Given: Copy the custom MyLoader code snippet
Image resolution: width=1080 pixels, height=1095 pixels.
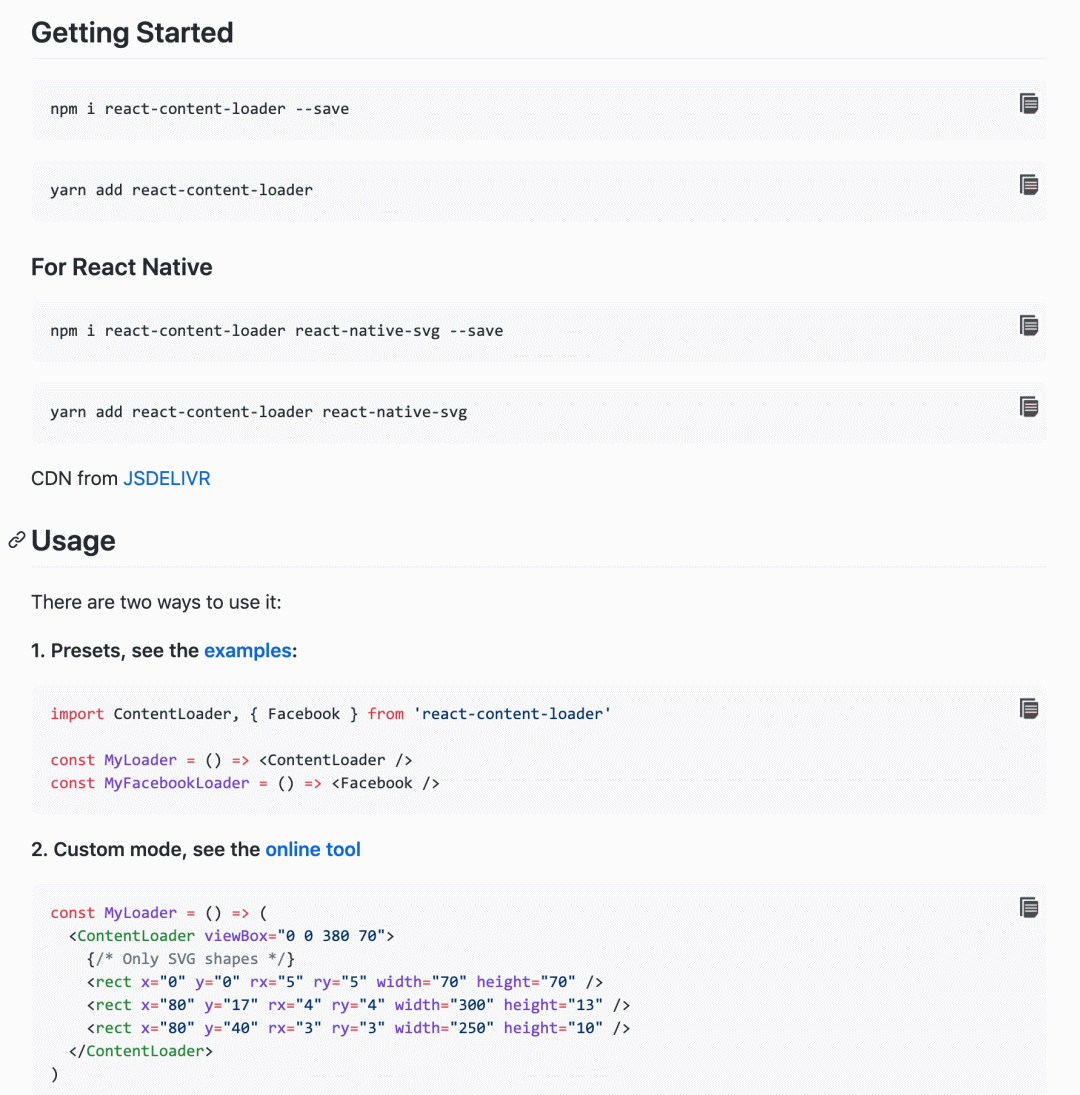Looking at the screenshot, I should pos(1029,907).
